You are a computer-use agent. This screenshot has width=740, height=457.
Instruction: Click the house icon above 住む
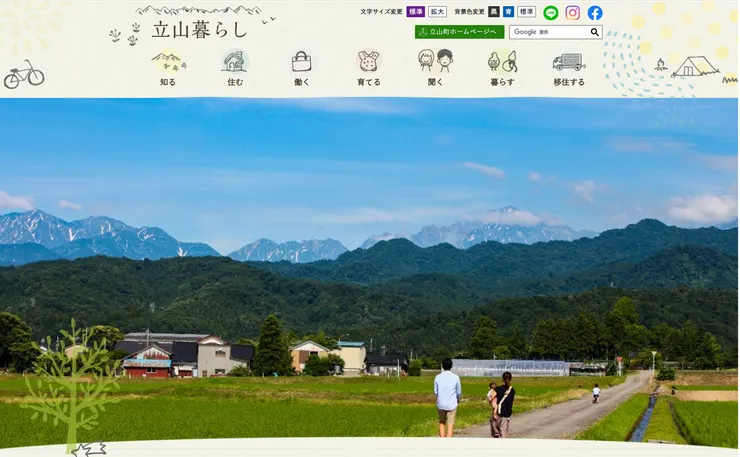coord(235,61)
